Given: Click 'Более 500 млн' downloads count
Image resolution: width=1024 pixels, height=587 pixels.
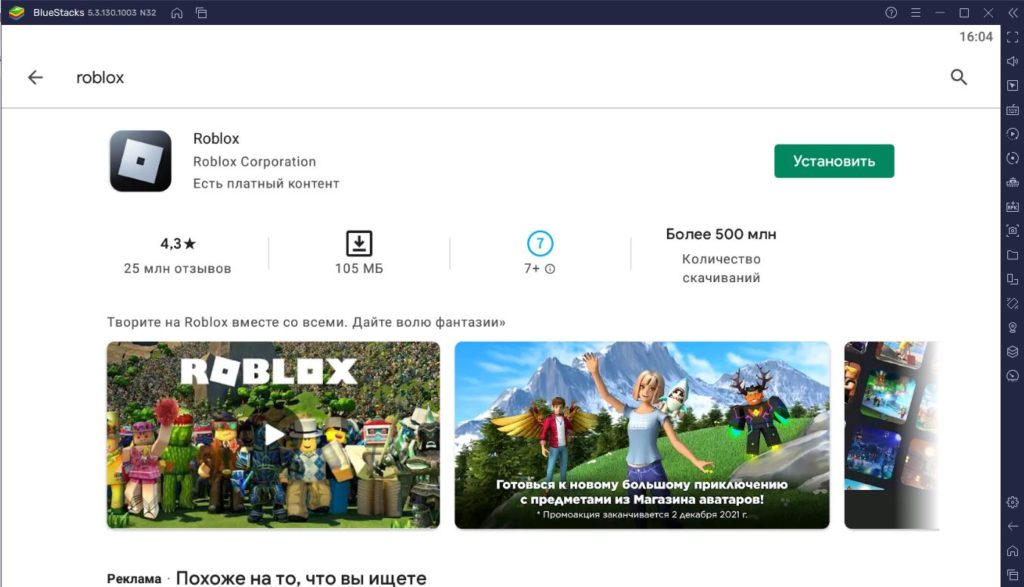Looking at the screenshot, I should click(721, 234).
